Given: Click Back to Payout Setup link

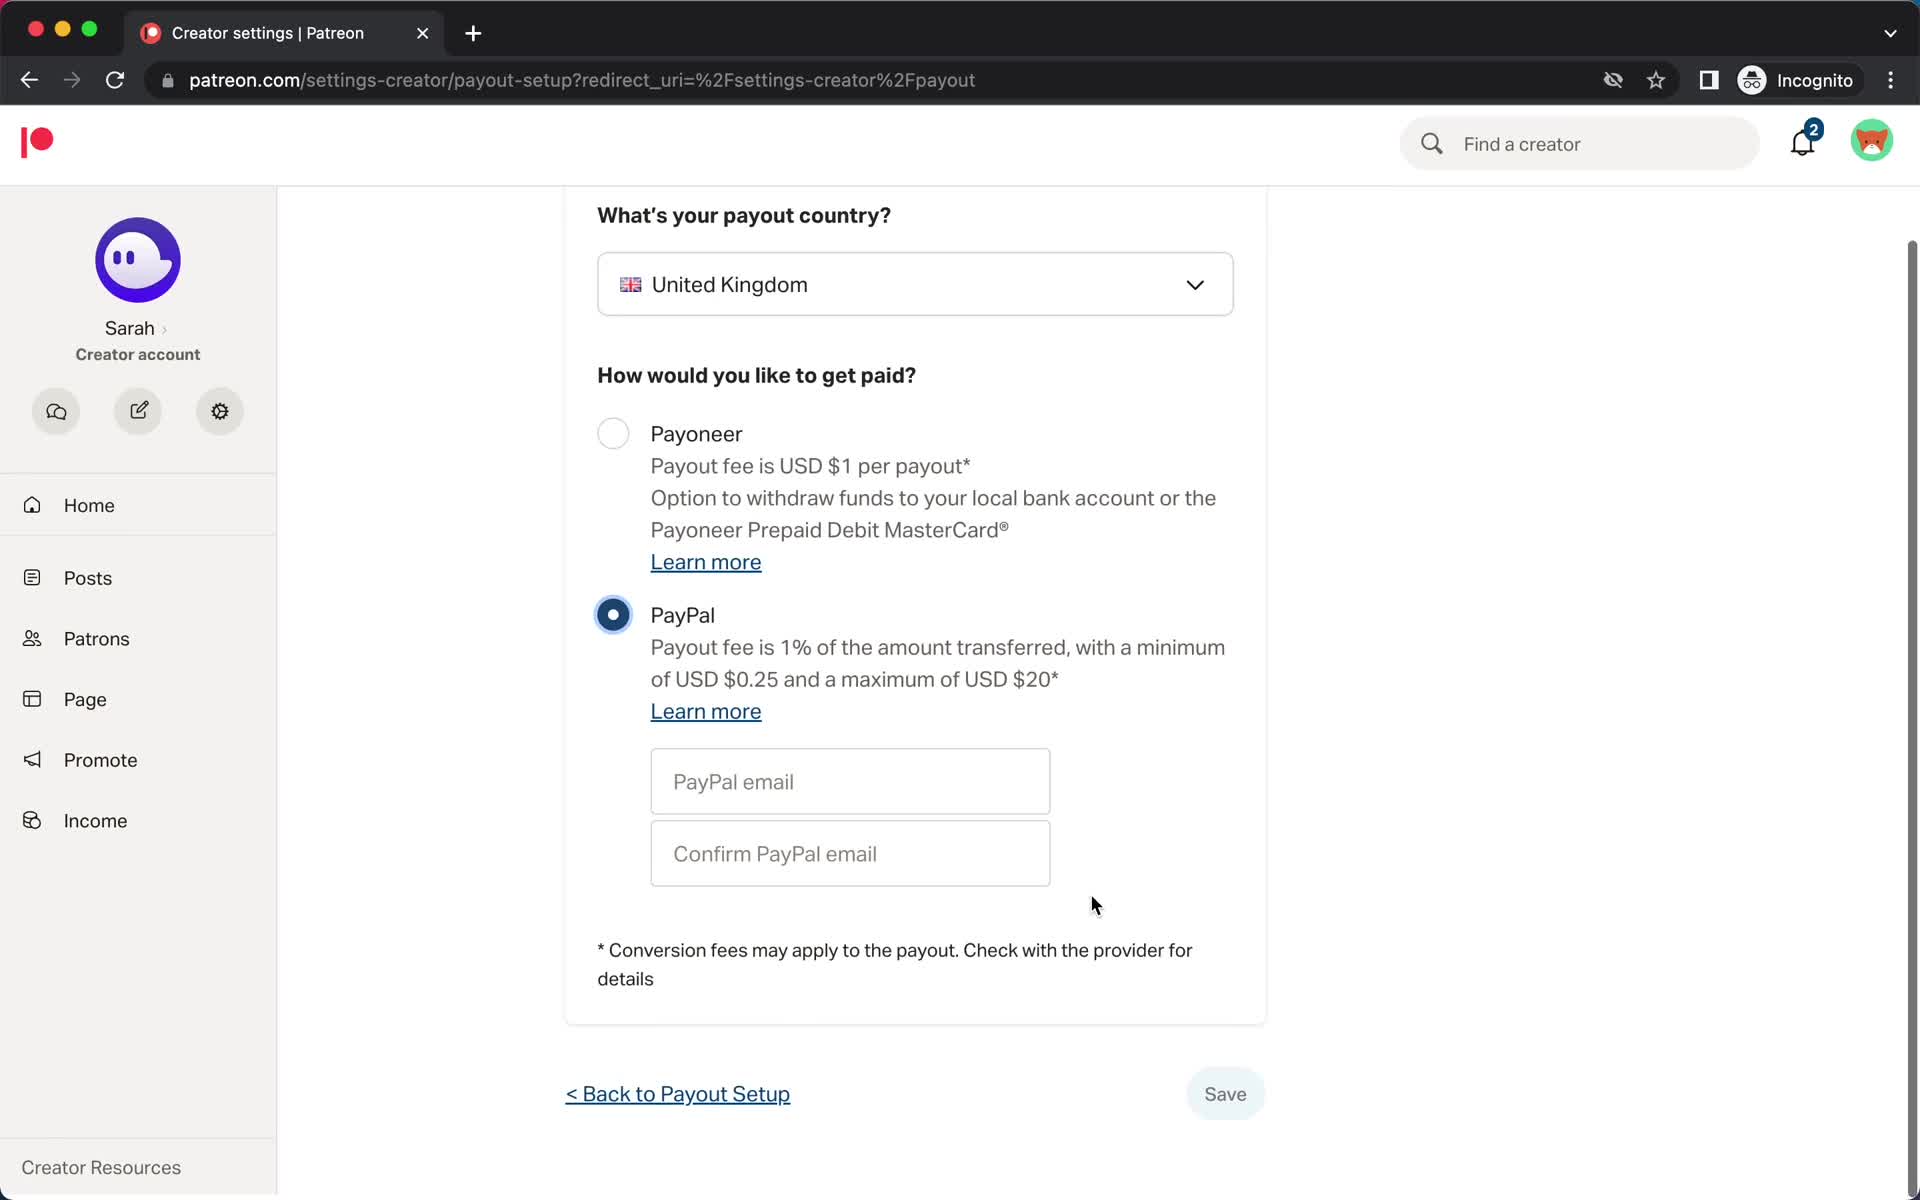Looking at the screenshot, I should point(677,1094).
